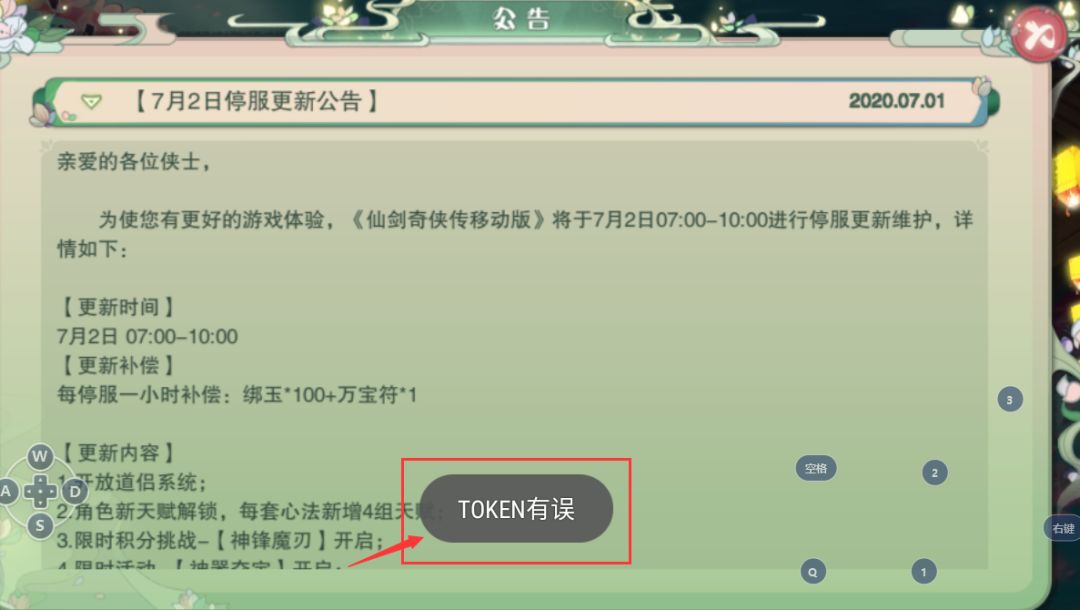Tap the number 1 key overlay
Image resolution: width=1080 pixels, height=610 pixels.
pos(924,571)
